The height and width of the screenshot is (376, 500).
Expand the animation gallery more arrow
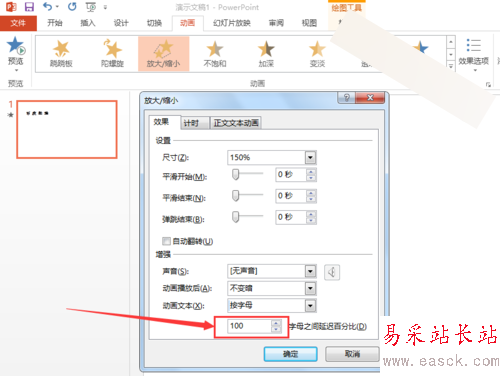click(x=451, y=66)
